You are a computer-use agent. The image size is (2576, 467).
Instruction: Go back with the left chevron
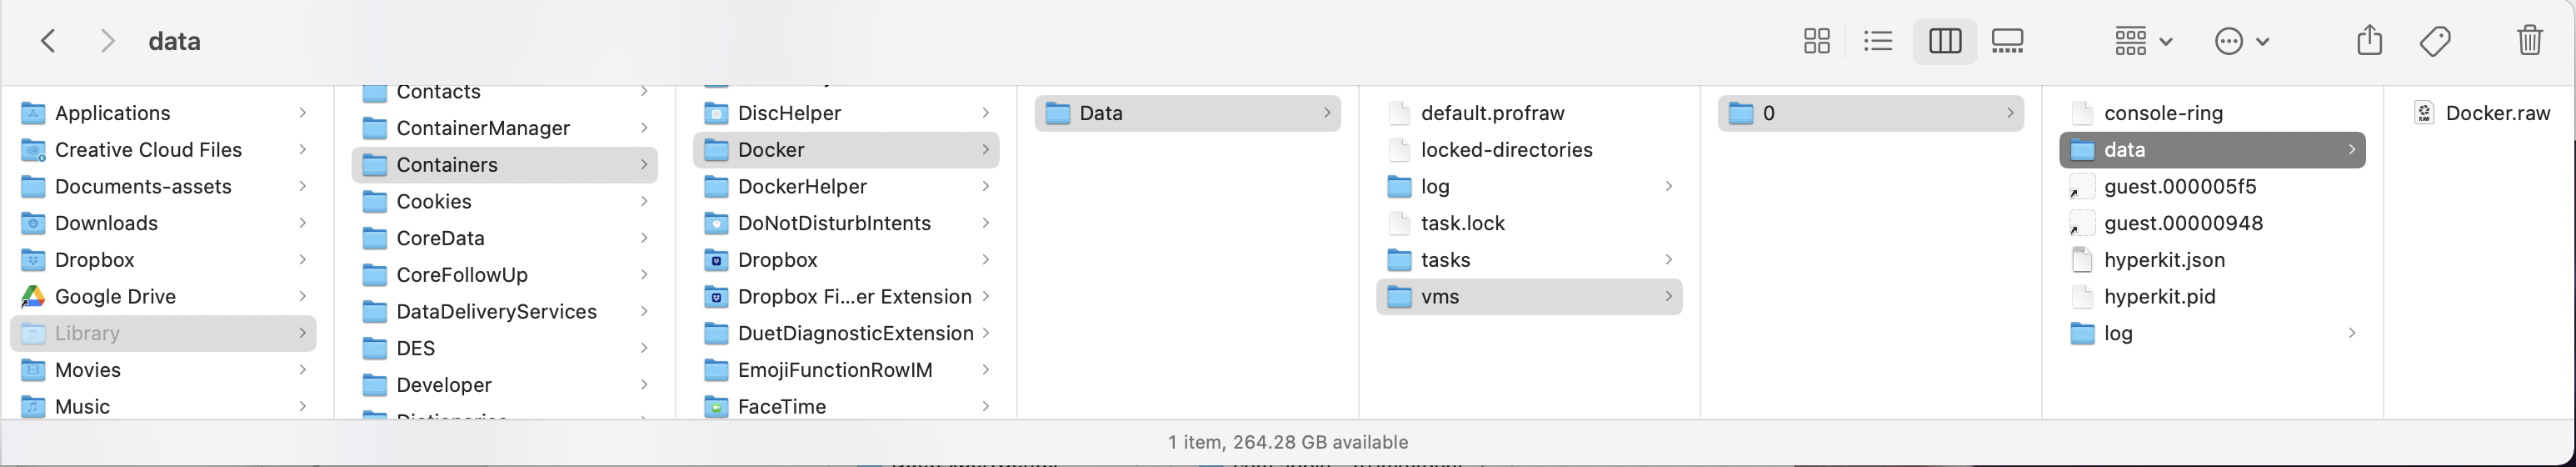(x=48, y=41)
